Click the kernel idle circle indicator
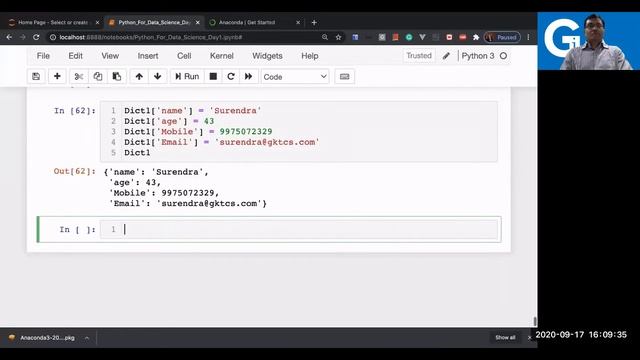Viewport: 640px width, 360px height. tap(503, 56)
